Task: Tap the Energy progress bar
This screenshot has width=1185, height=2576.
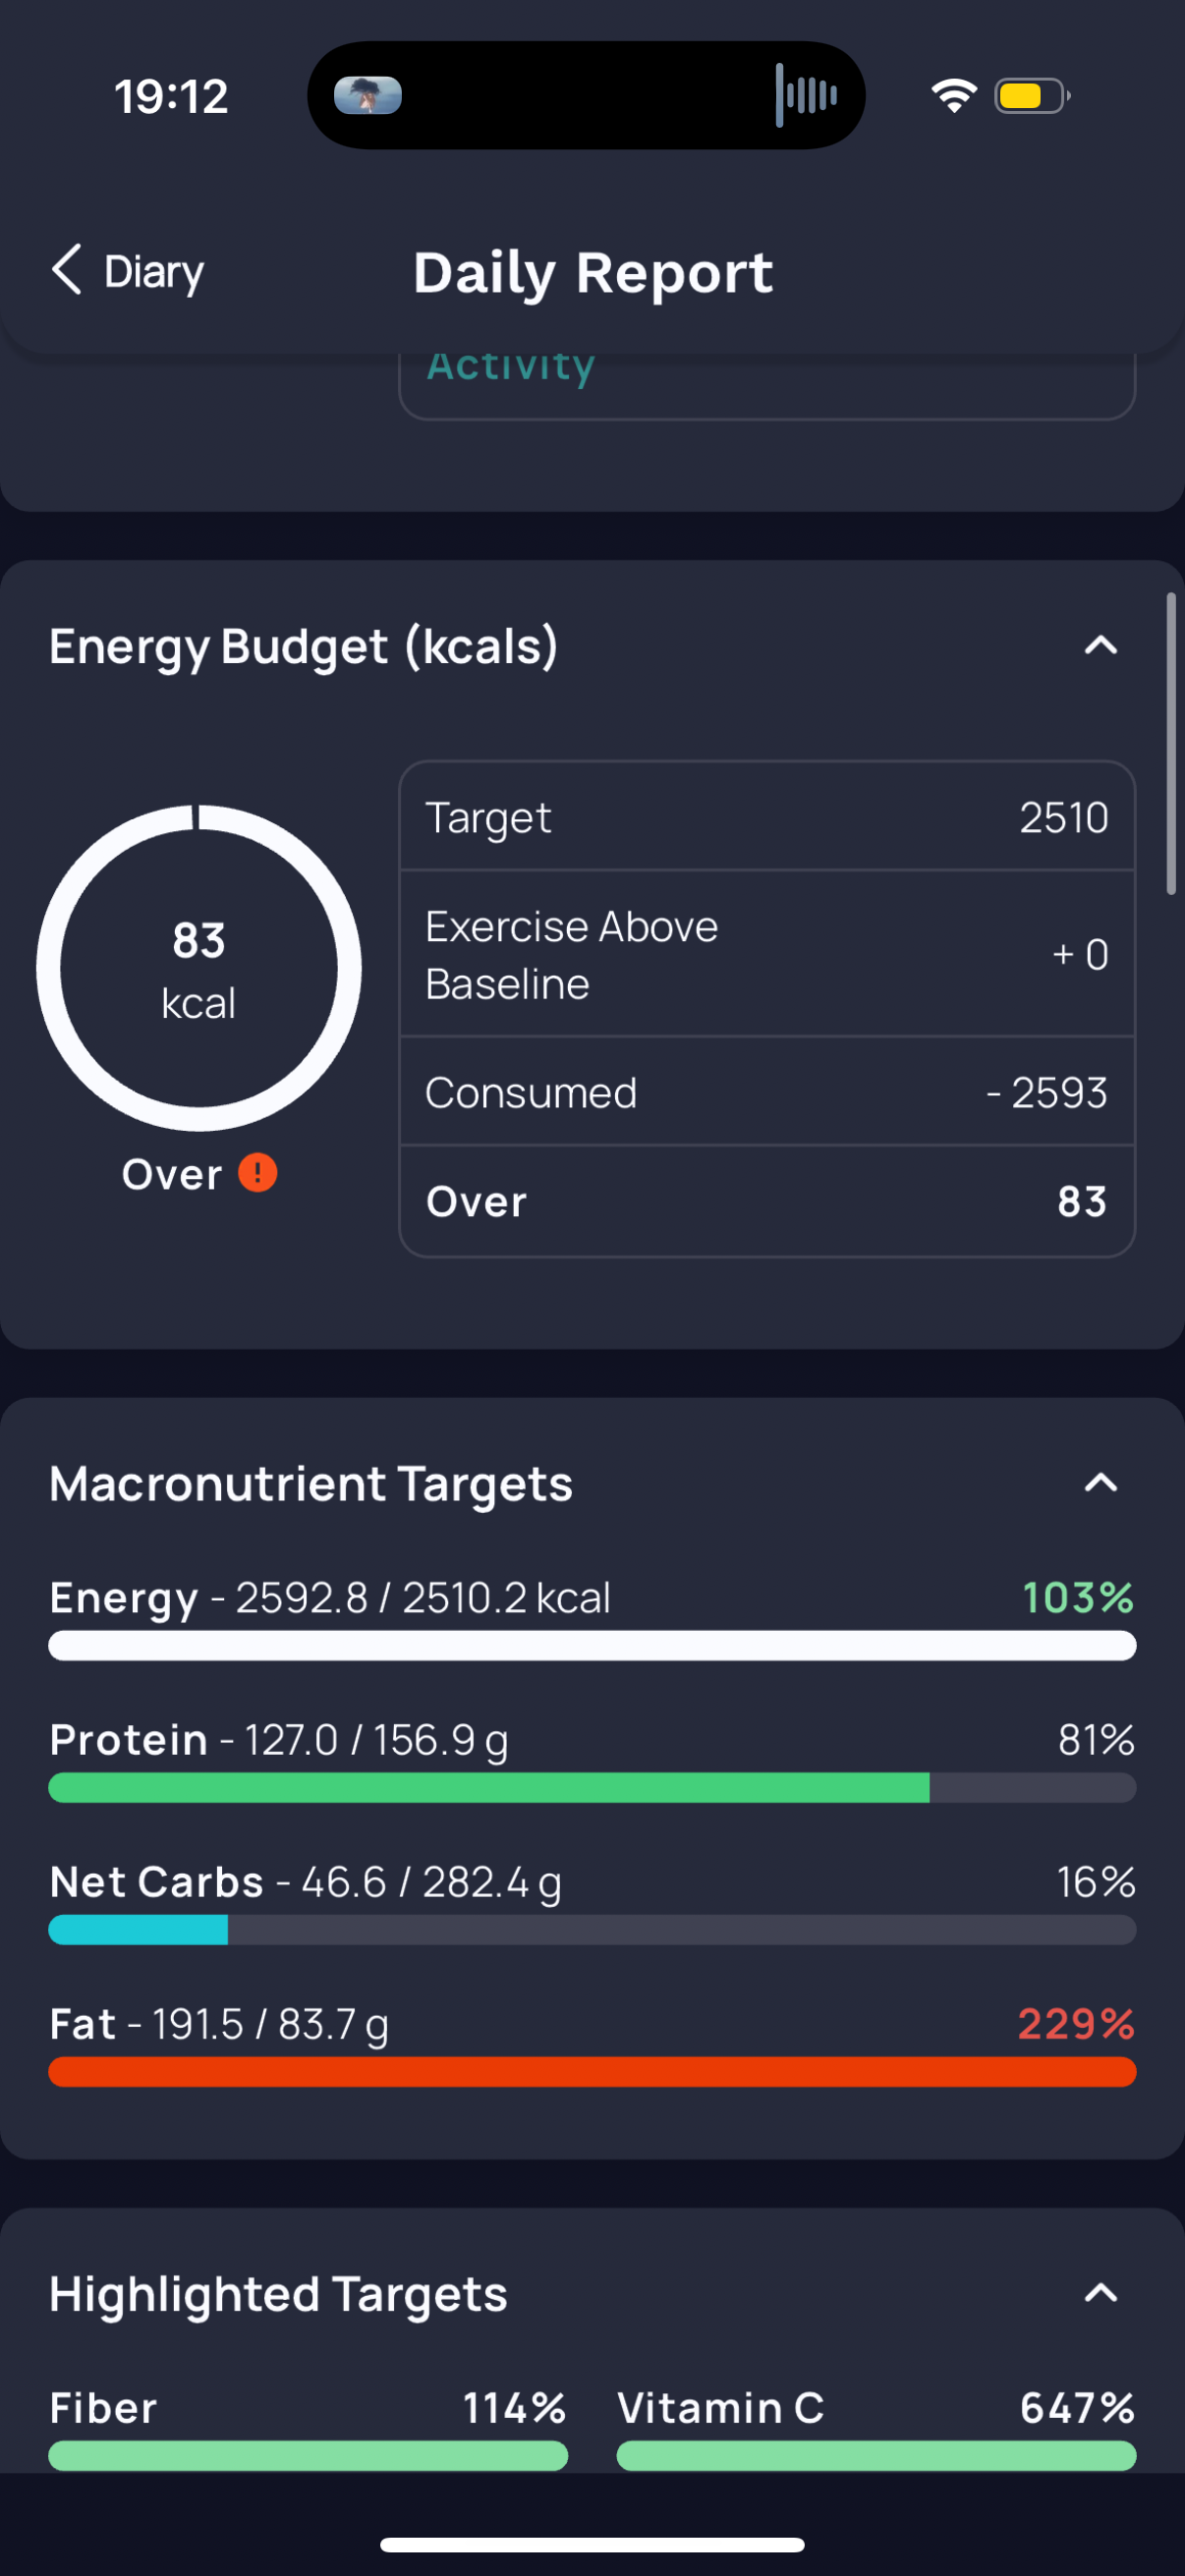Action: [x=592, y=1645]
